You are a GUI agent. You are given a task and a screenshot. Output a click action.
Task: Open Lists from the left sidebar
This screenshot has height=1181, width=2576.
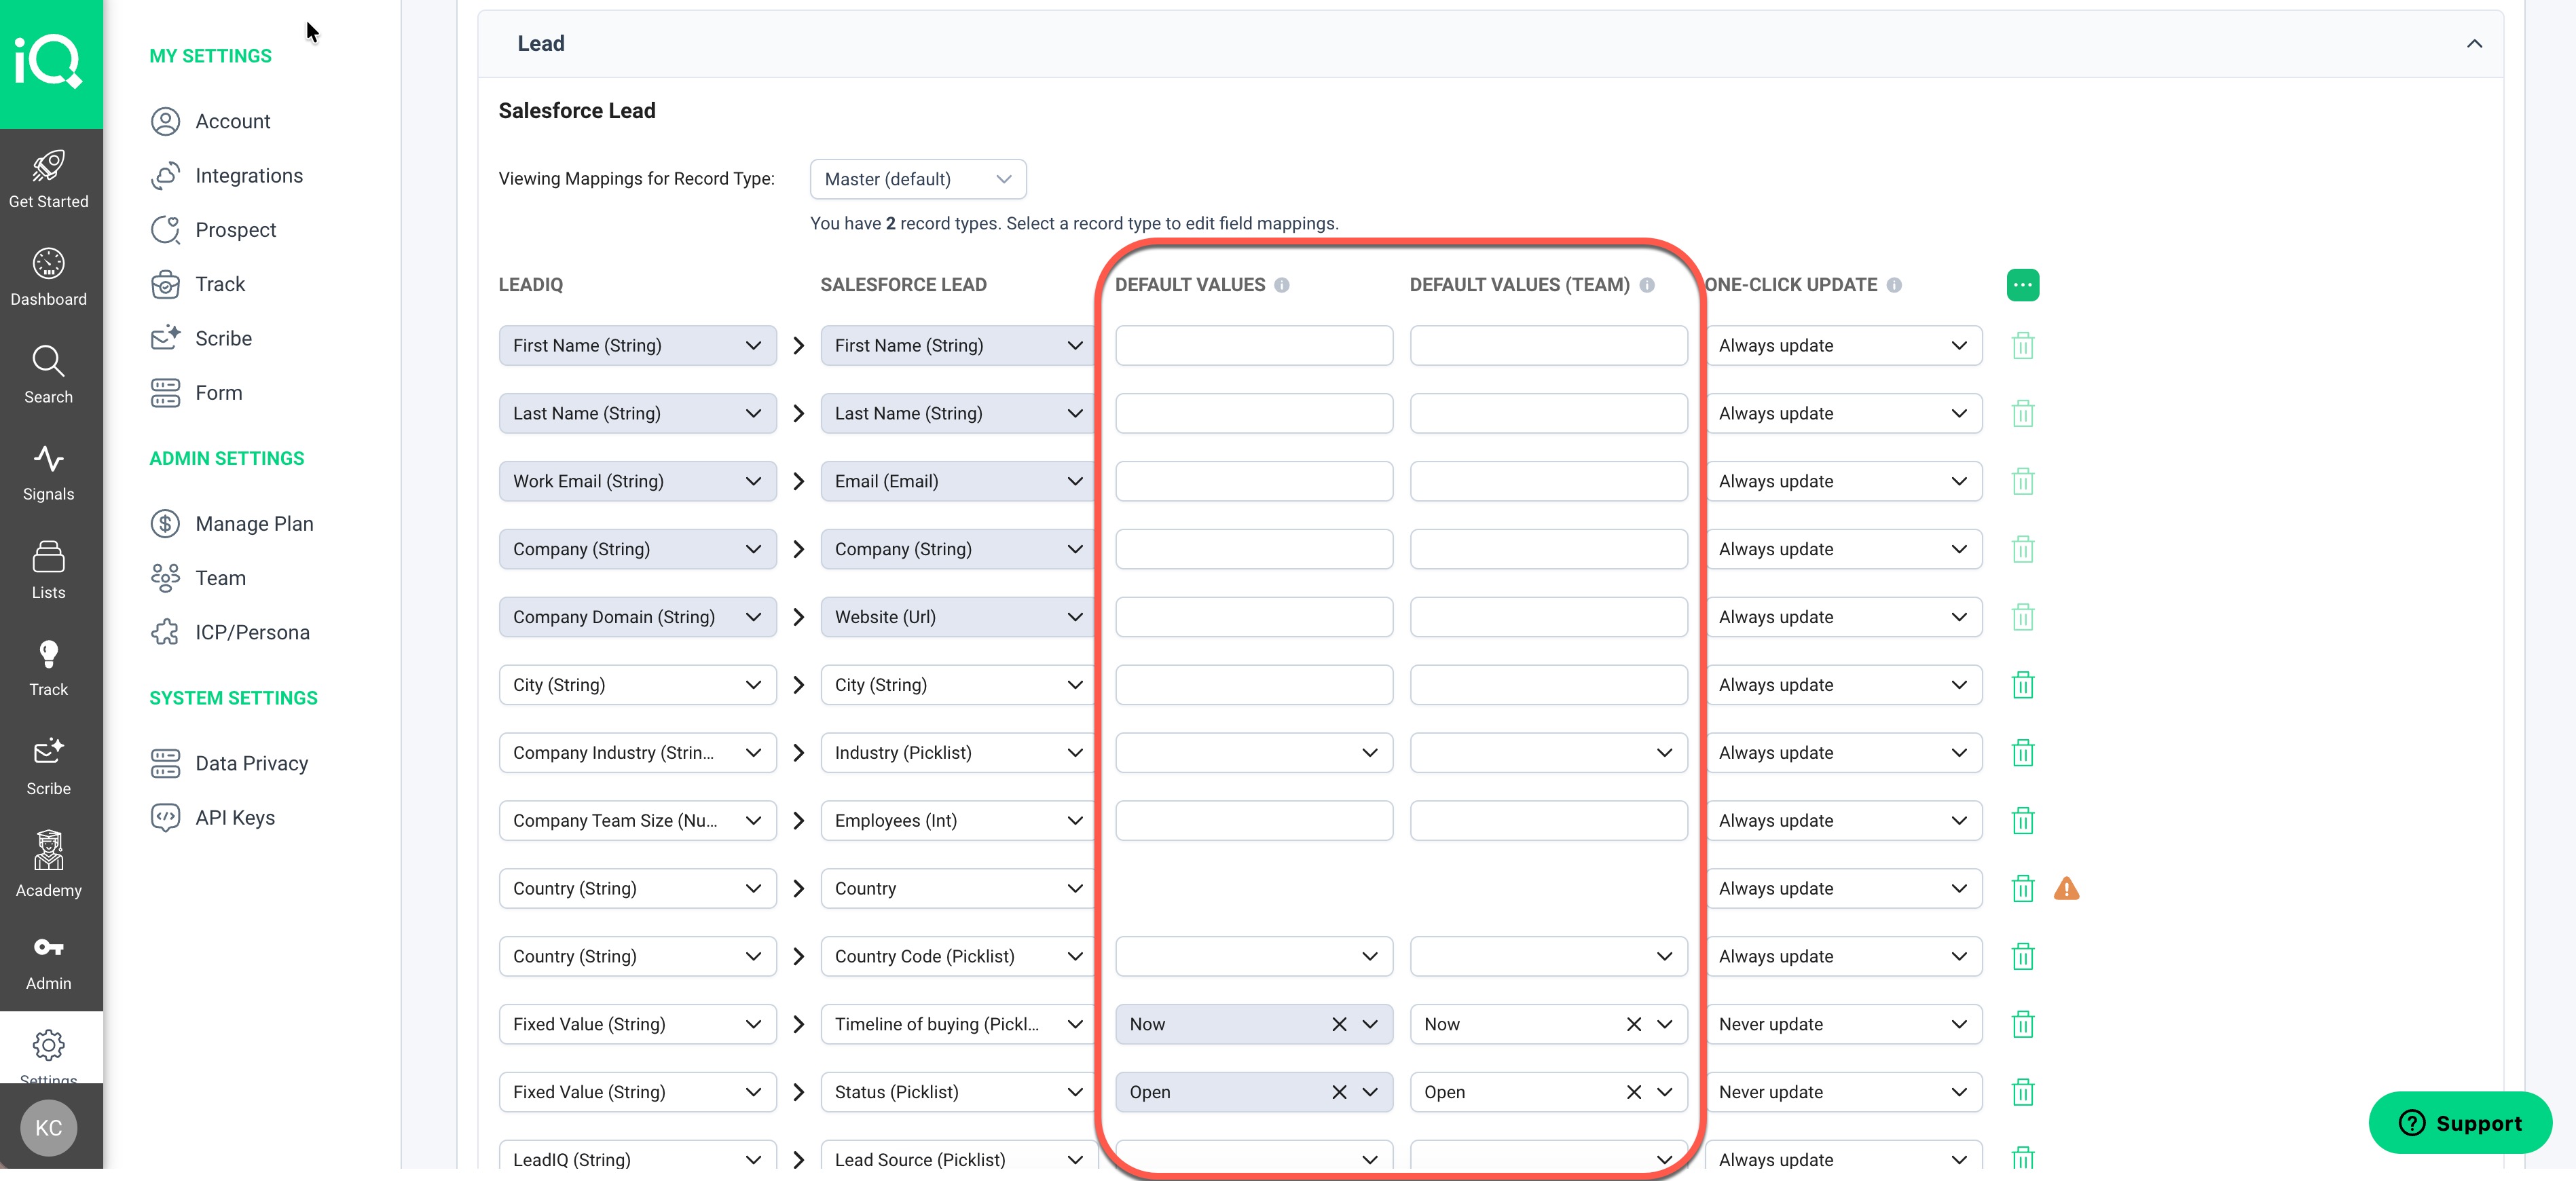pos(48,569)
